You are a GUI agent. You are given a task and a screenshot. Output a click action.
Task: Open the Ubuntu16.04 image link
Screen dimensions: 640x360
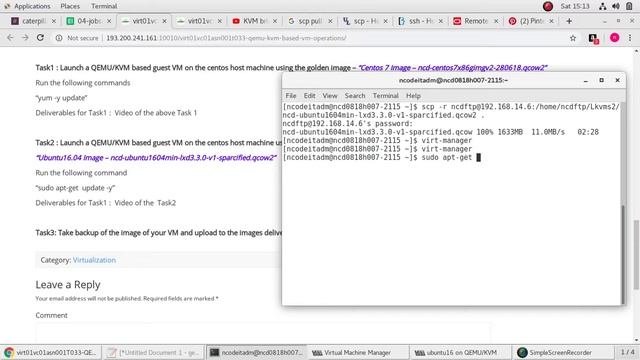(x=156, y=158)
